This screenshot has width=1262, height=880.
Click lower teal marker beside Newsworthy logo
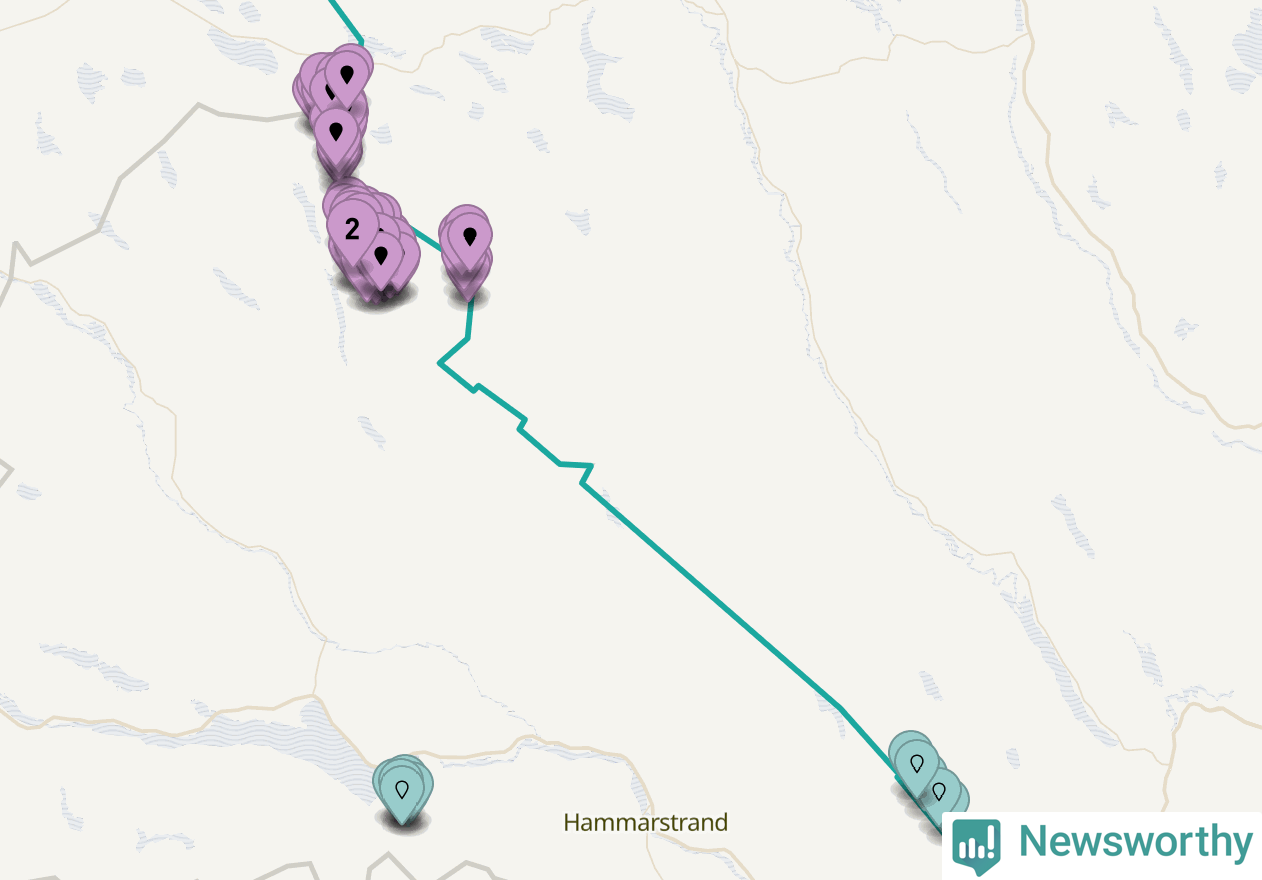tap(938, 791)
